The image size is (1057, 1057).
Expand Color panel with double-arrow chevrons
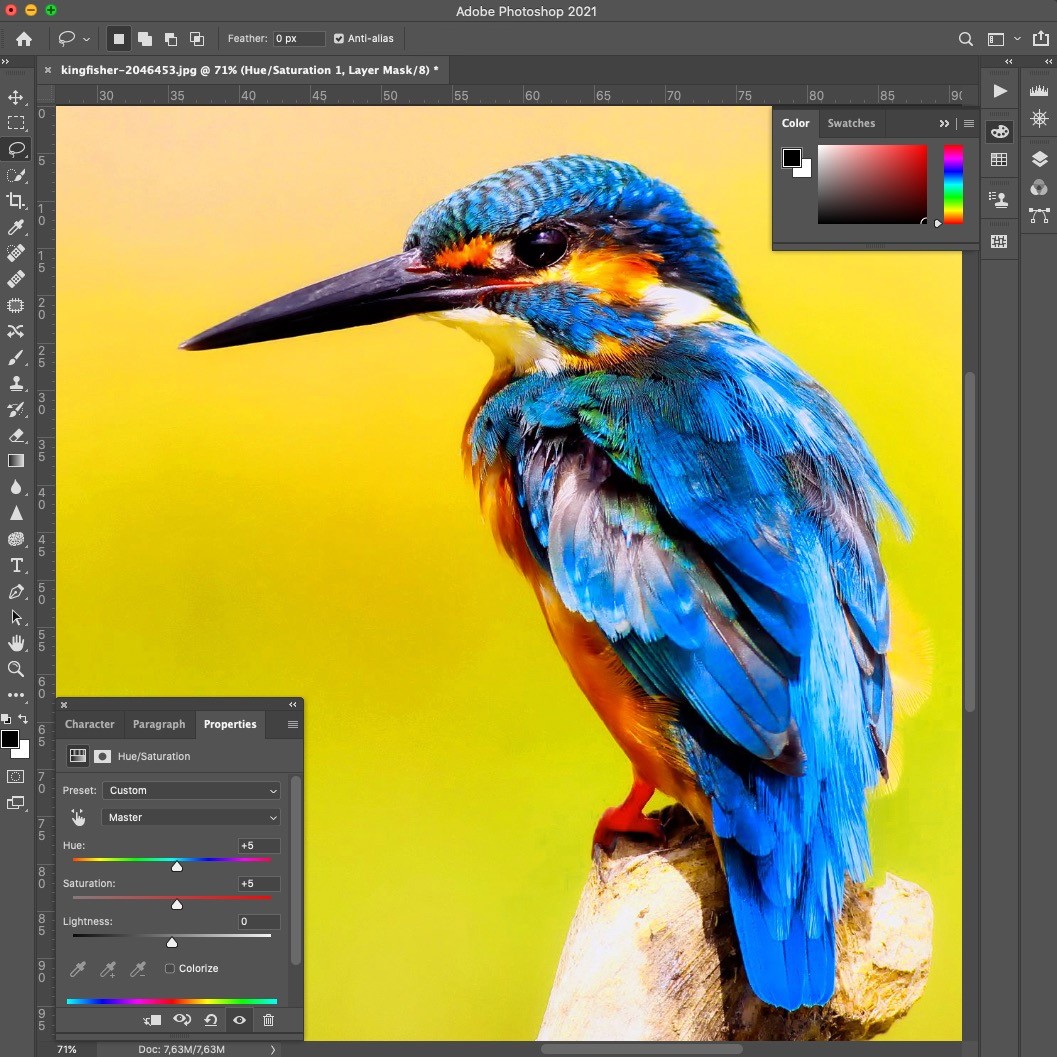pos(944,123)
